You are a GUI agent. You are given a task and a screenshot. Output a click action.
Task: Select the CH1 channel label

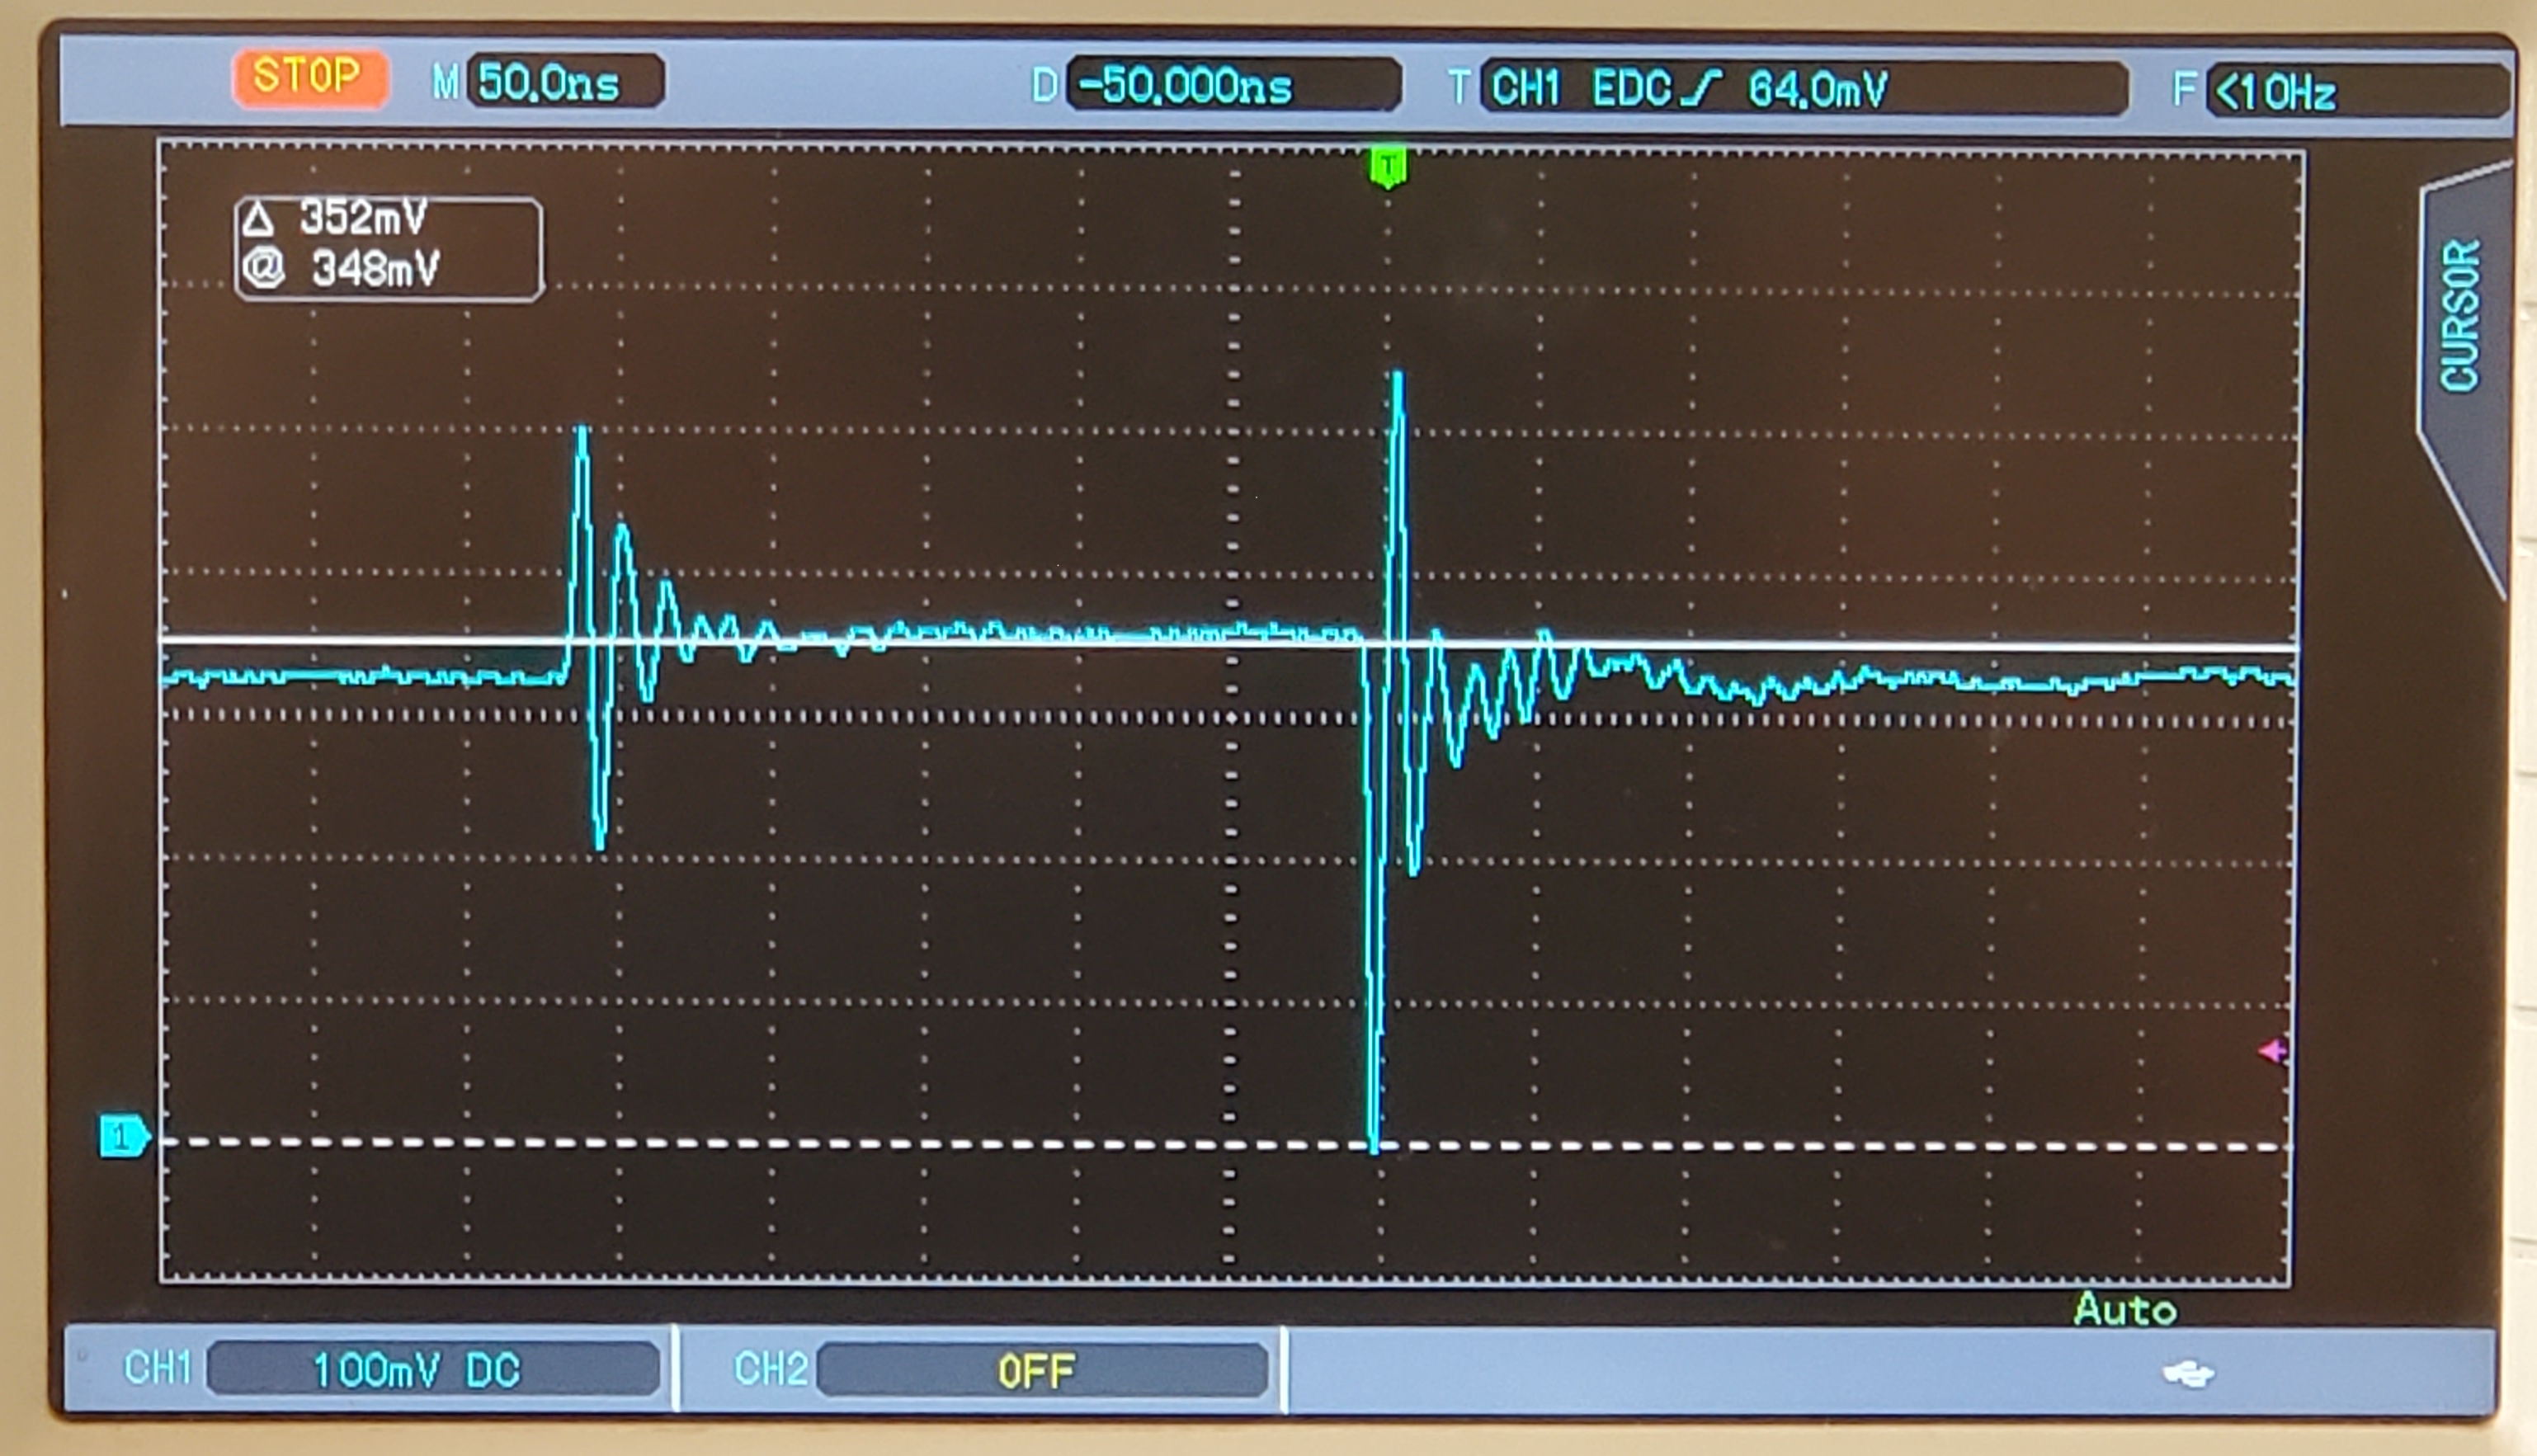click(157, 1367)
